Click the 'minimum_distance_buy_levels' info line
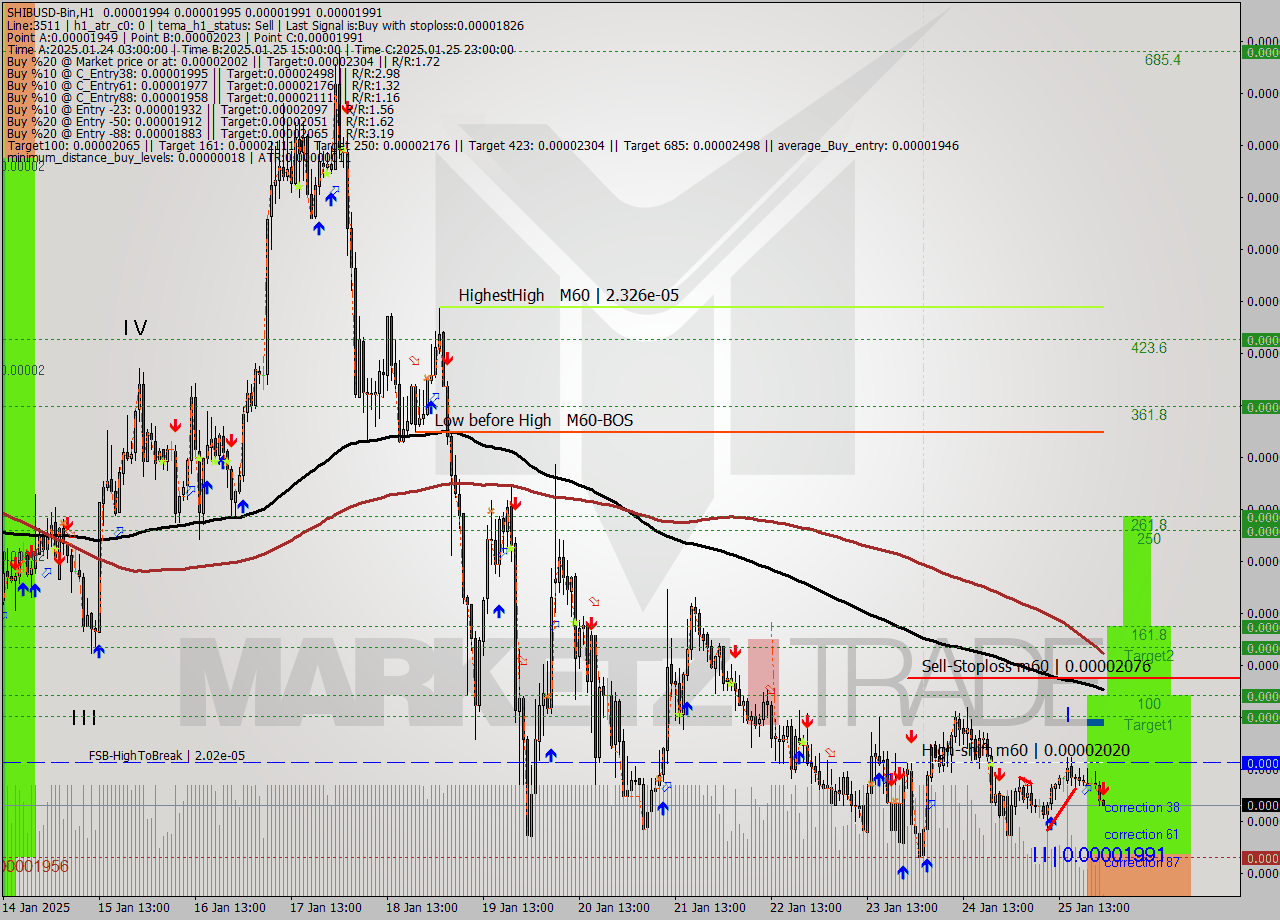The image size is (1280, 920). pyautogui.click(x=177, y=157)
